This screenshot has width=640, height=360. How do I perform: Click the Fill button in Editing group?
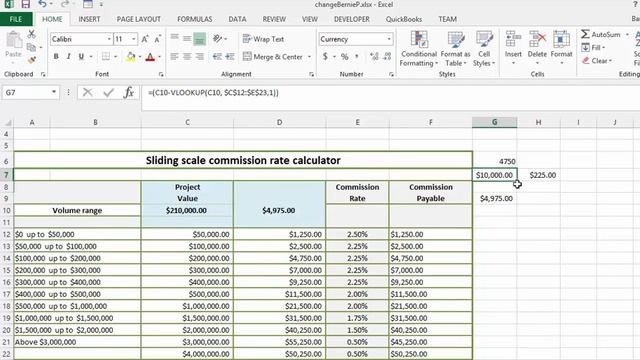(593, 47)
